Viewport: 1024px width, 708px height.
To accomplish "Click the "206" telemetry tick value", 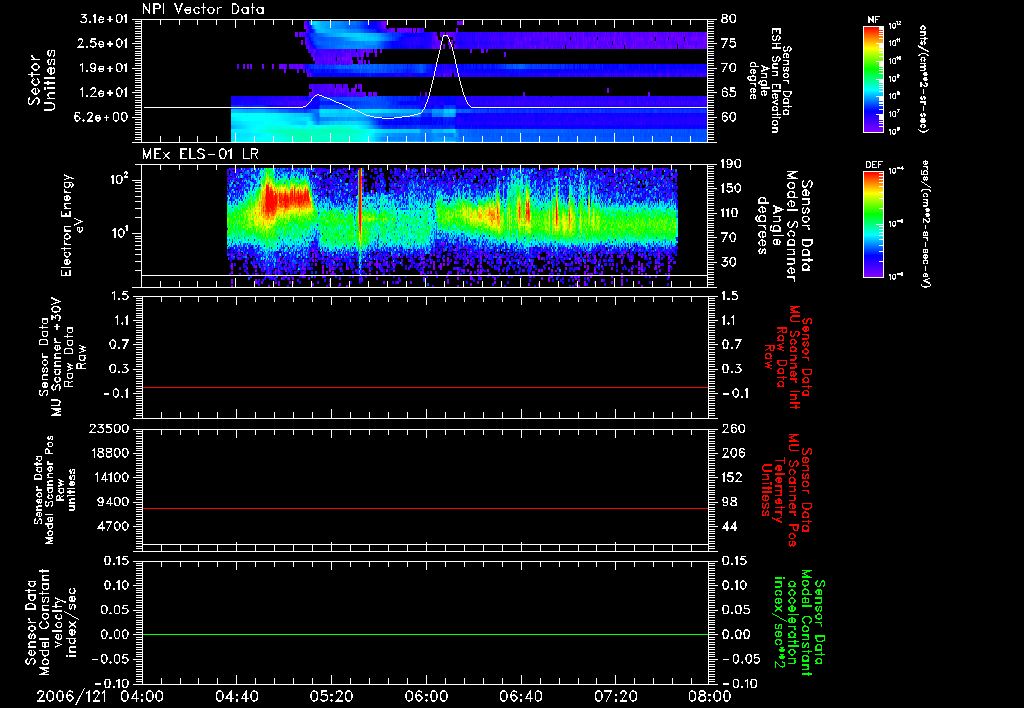I will pyautogui.click(x=733, y=453).
